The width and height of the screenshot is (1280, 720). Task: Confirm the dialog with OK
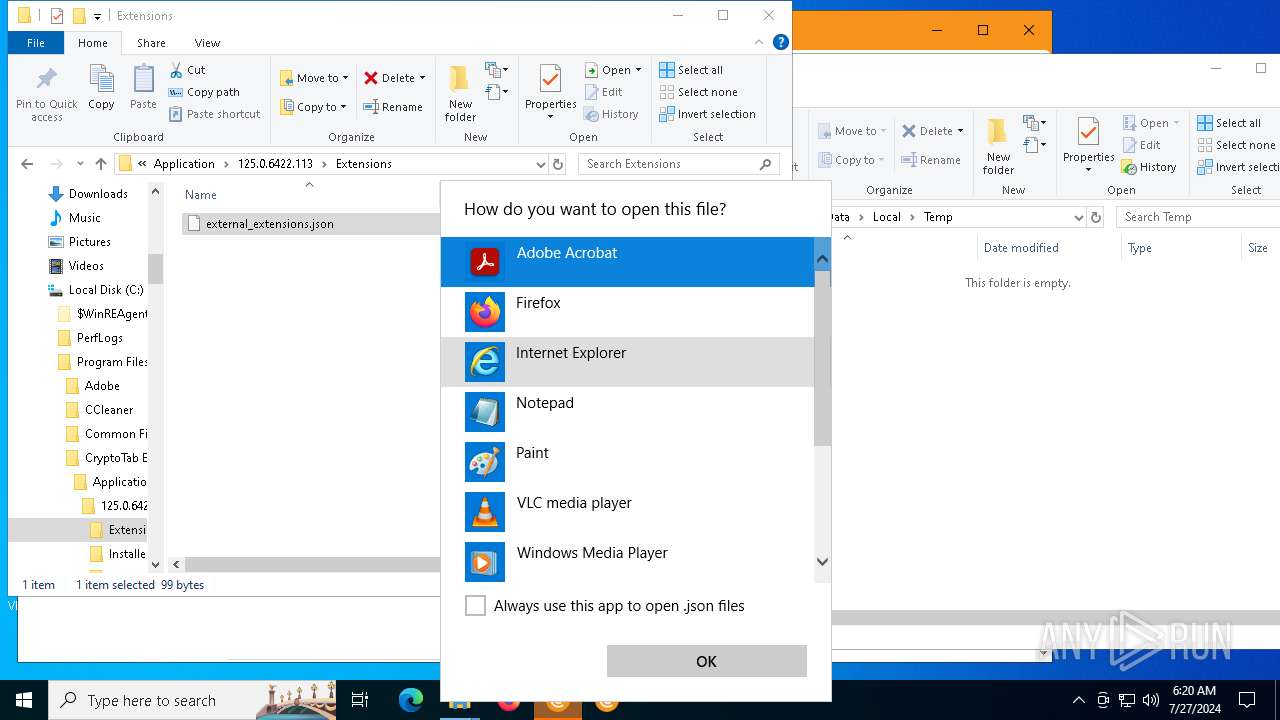point(706,661)
